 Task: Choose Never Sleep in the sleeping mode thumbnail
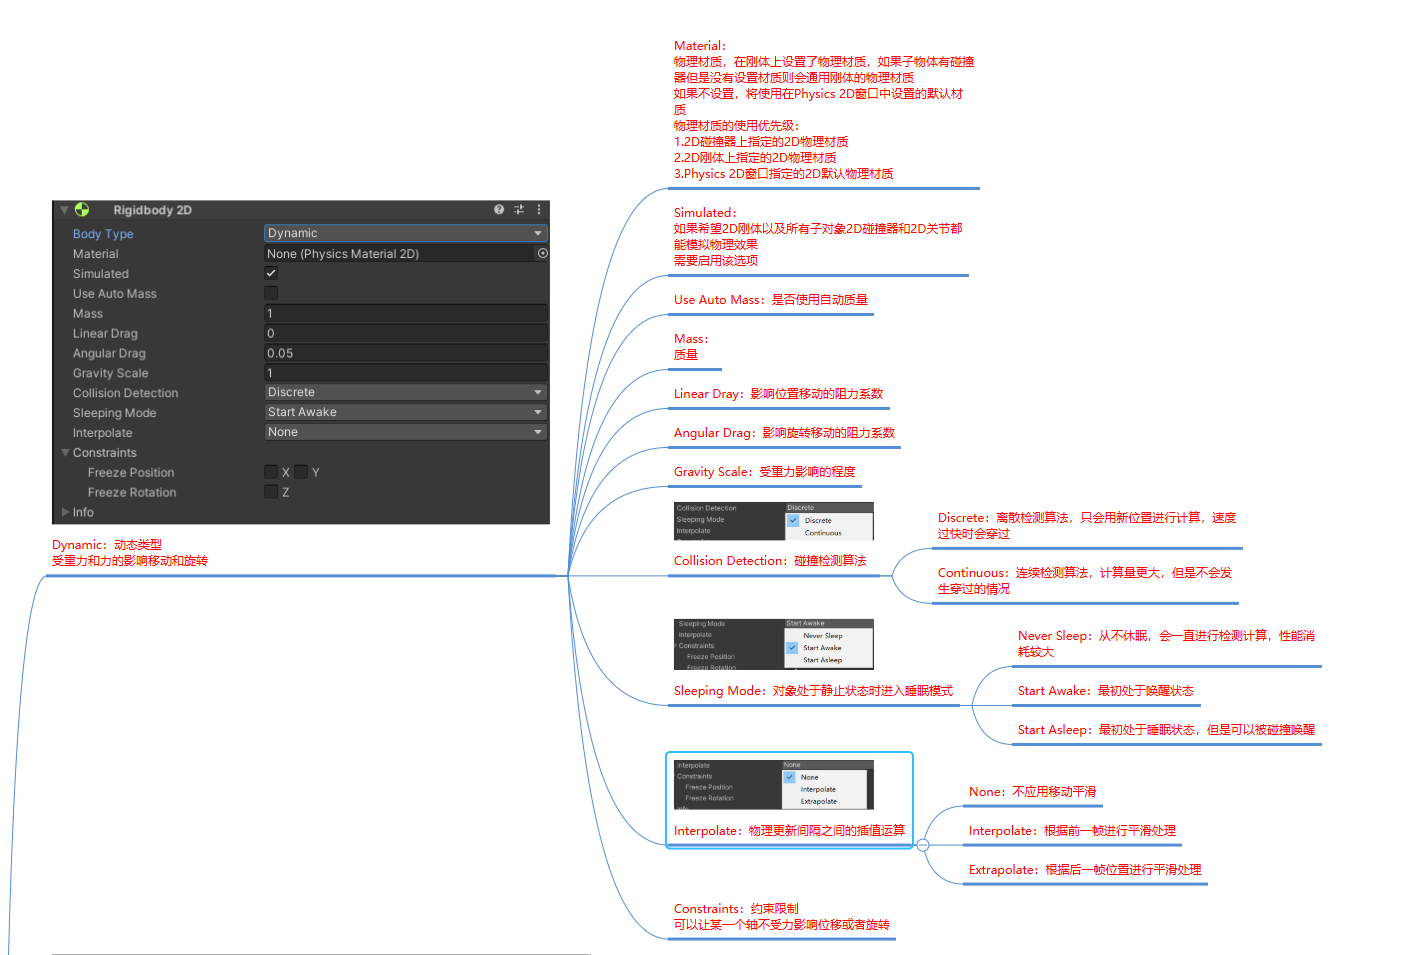point(823,636)
